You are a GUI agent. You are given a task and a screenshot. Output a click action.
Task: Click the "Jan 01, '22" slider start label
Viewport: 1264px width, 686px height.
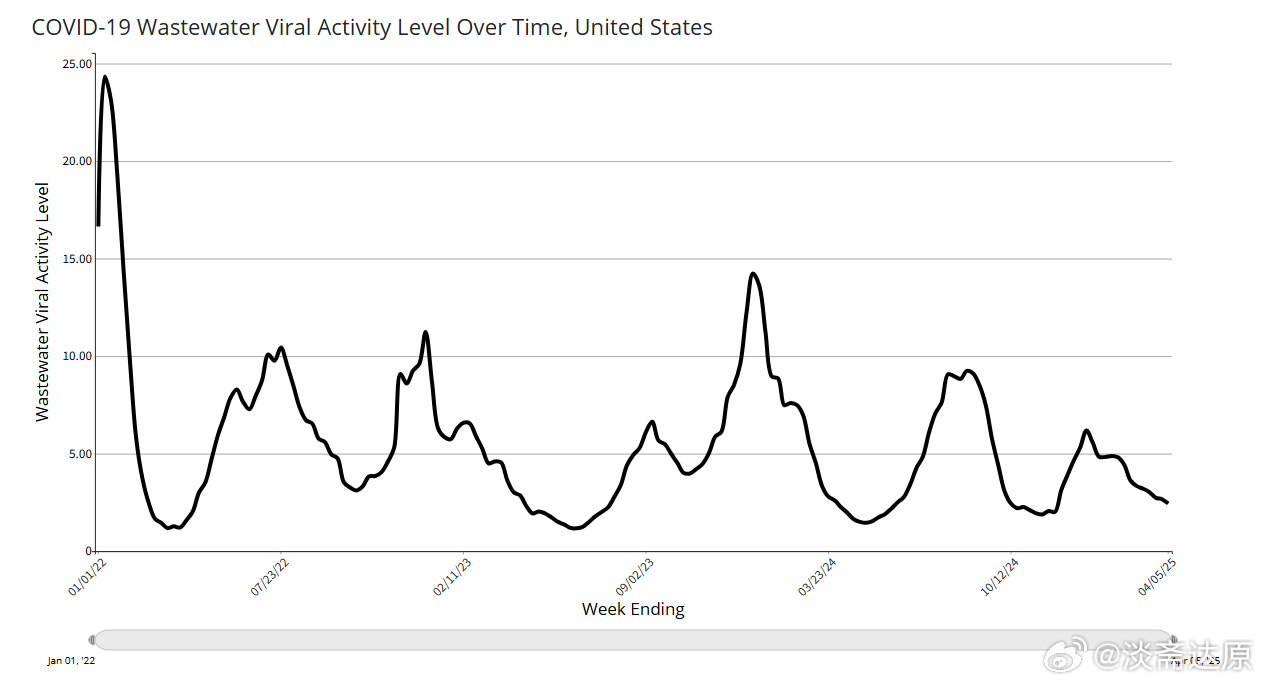point(71,660)
